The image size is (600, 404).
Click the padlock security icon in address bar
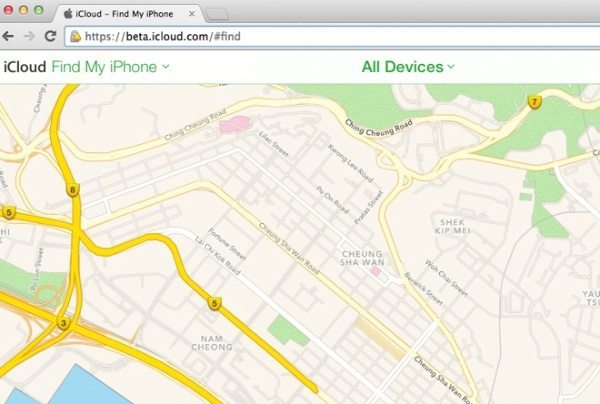point(75,36)
